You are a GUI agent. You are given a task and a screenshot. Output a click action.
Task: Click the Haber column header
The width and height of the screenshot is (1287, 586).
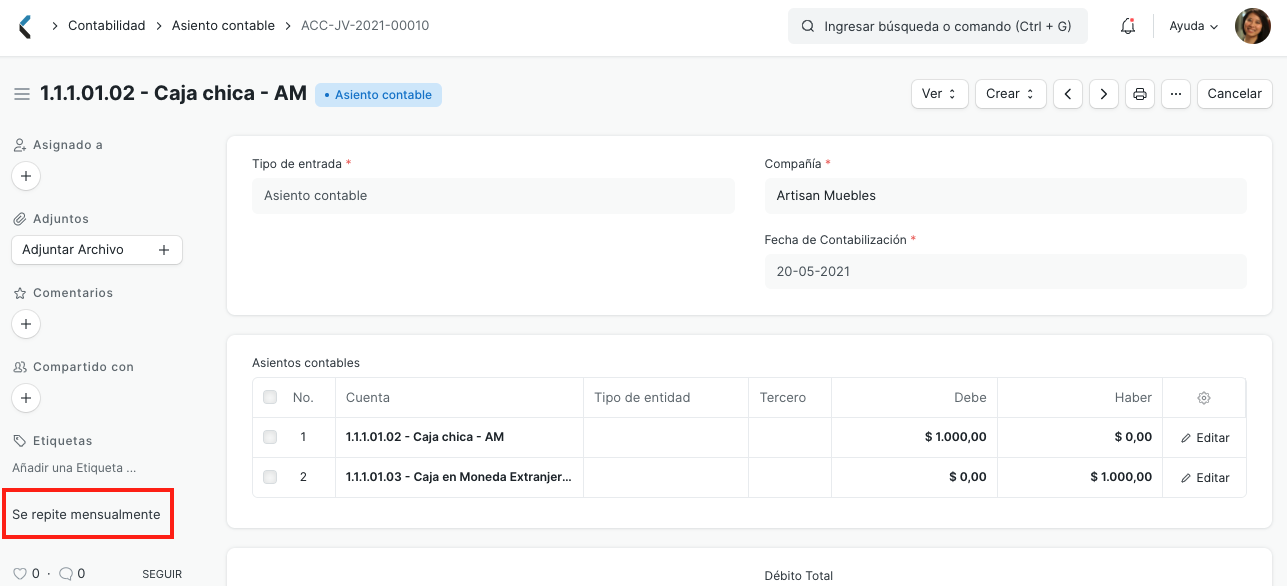tap(1080, 398)
